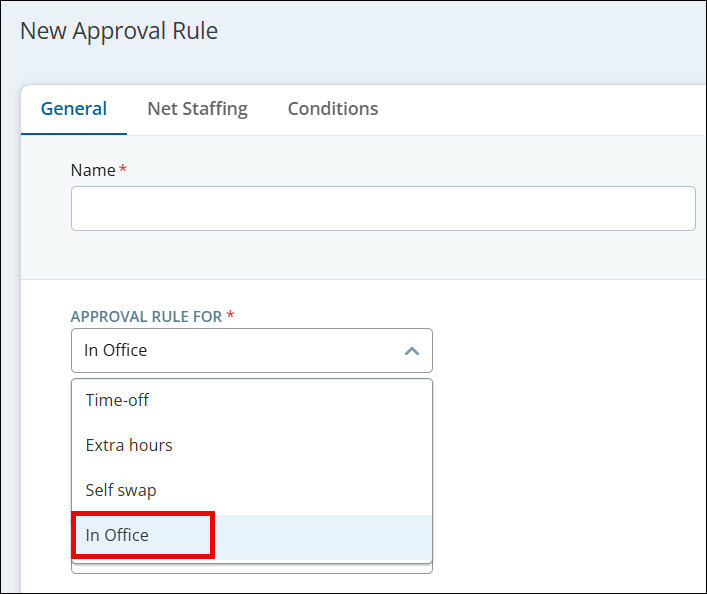
Task: Switch to the General tab
Action: 74,109
